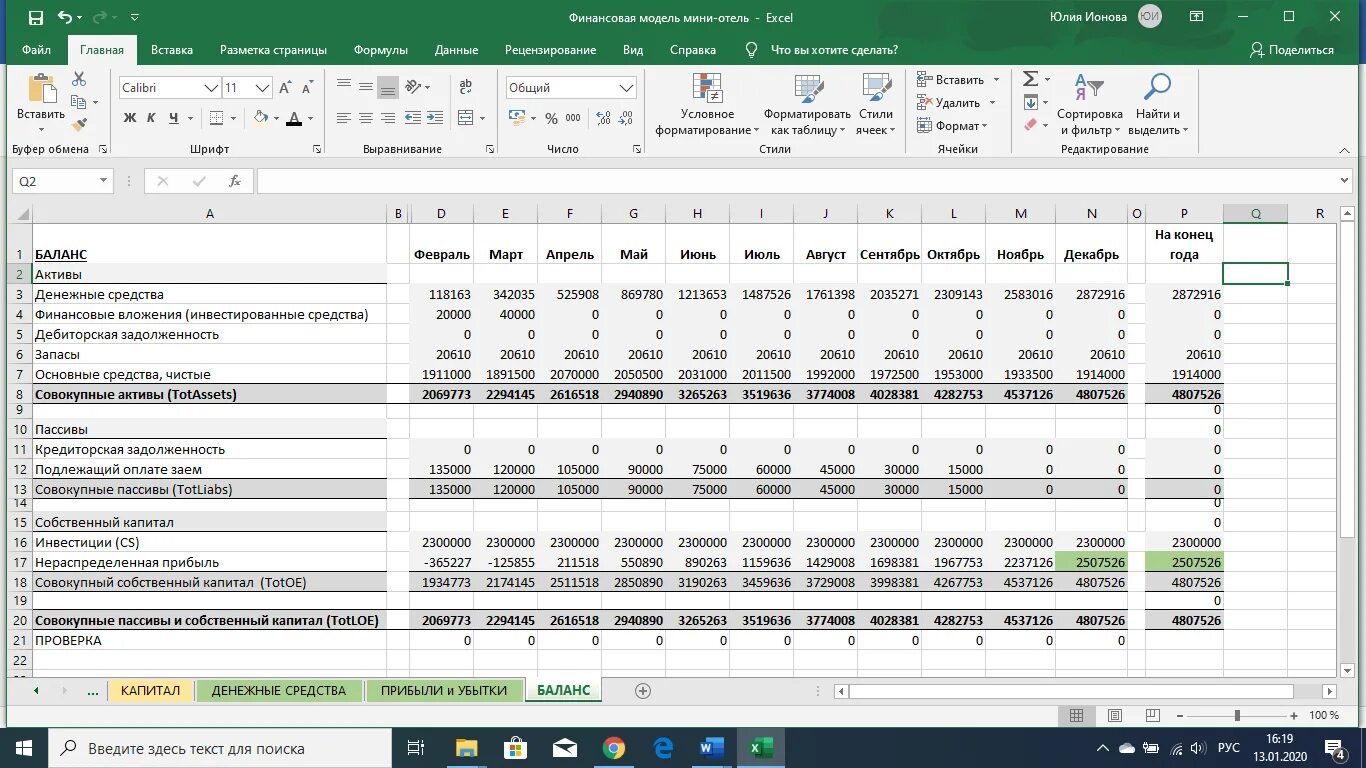Image resolution: width=1366 pixels, height=768 pixels.
Task: Toggle bold Ж formatting
Action: click(129, 118)
